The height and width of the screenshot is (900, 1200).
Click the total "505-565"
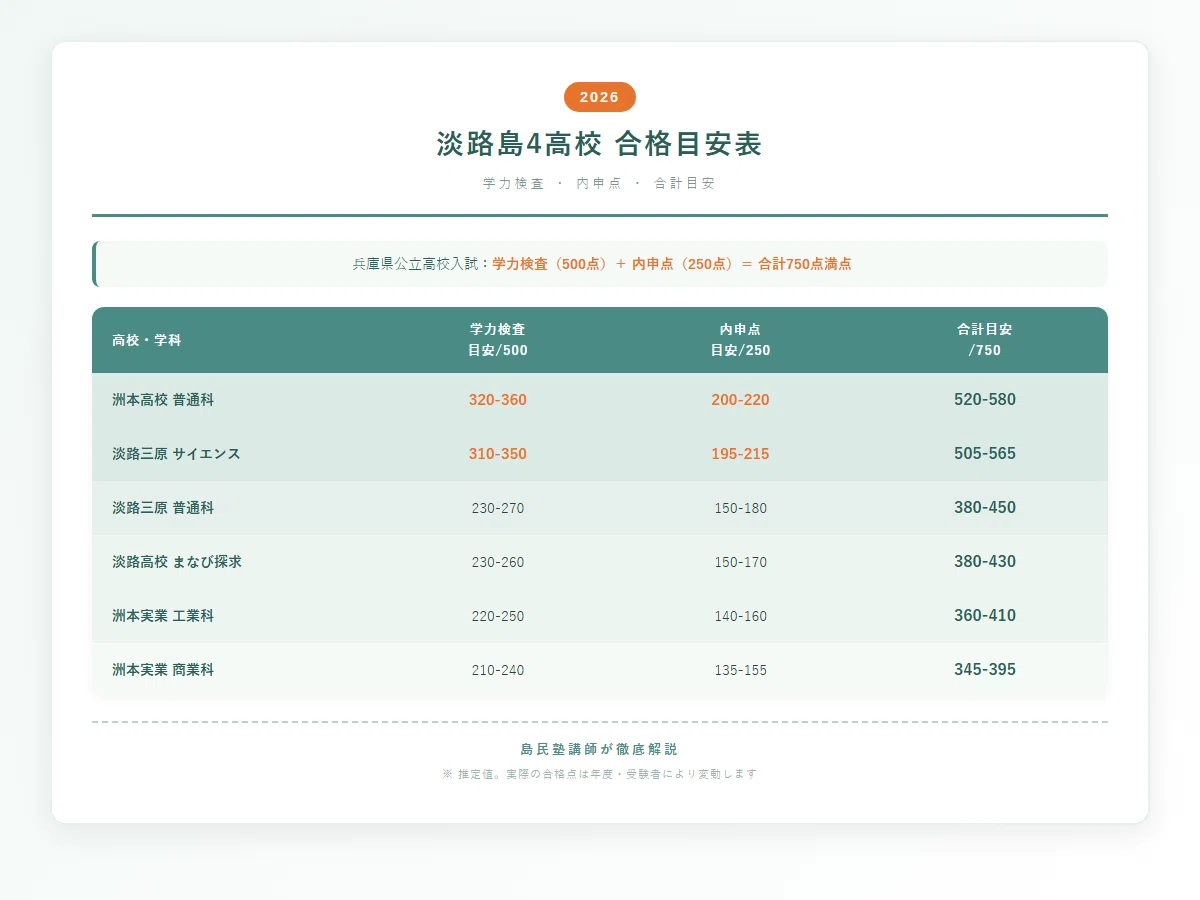tap(985, 454)
